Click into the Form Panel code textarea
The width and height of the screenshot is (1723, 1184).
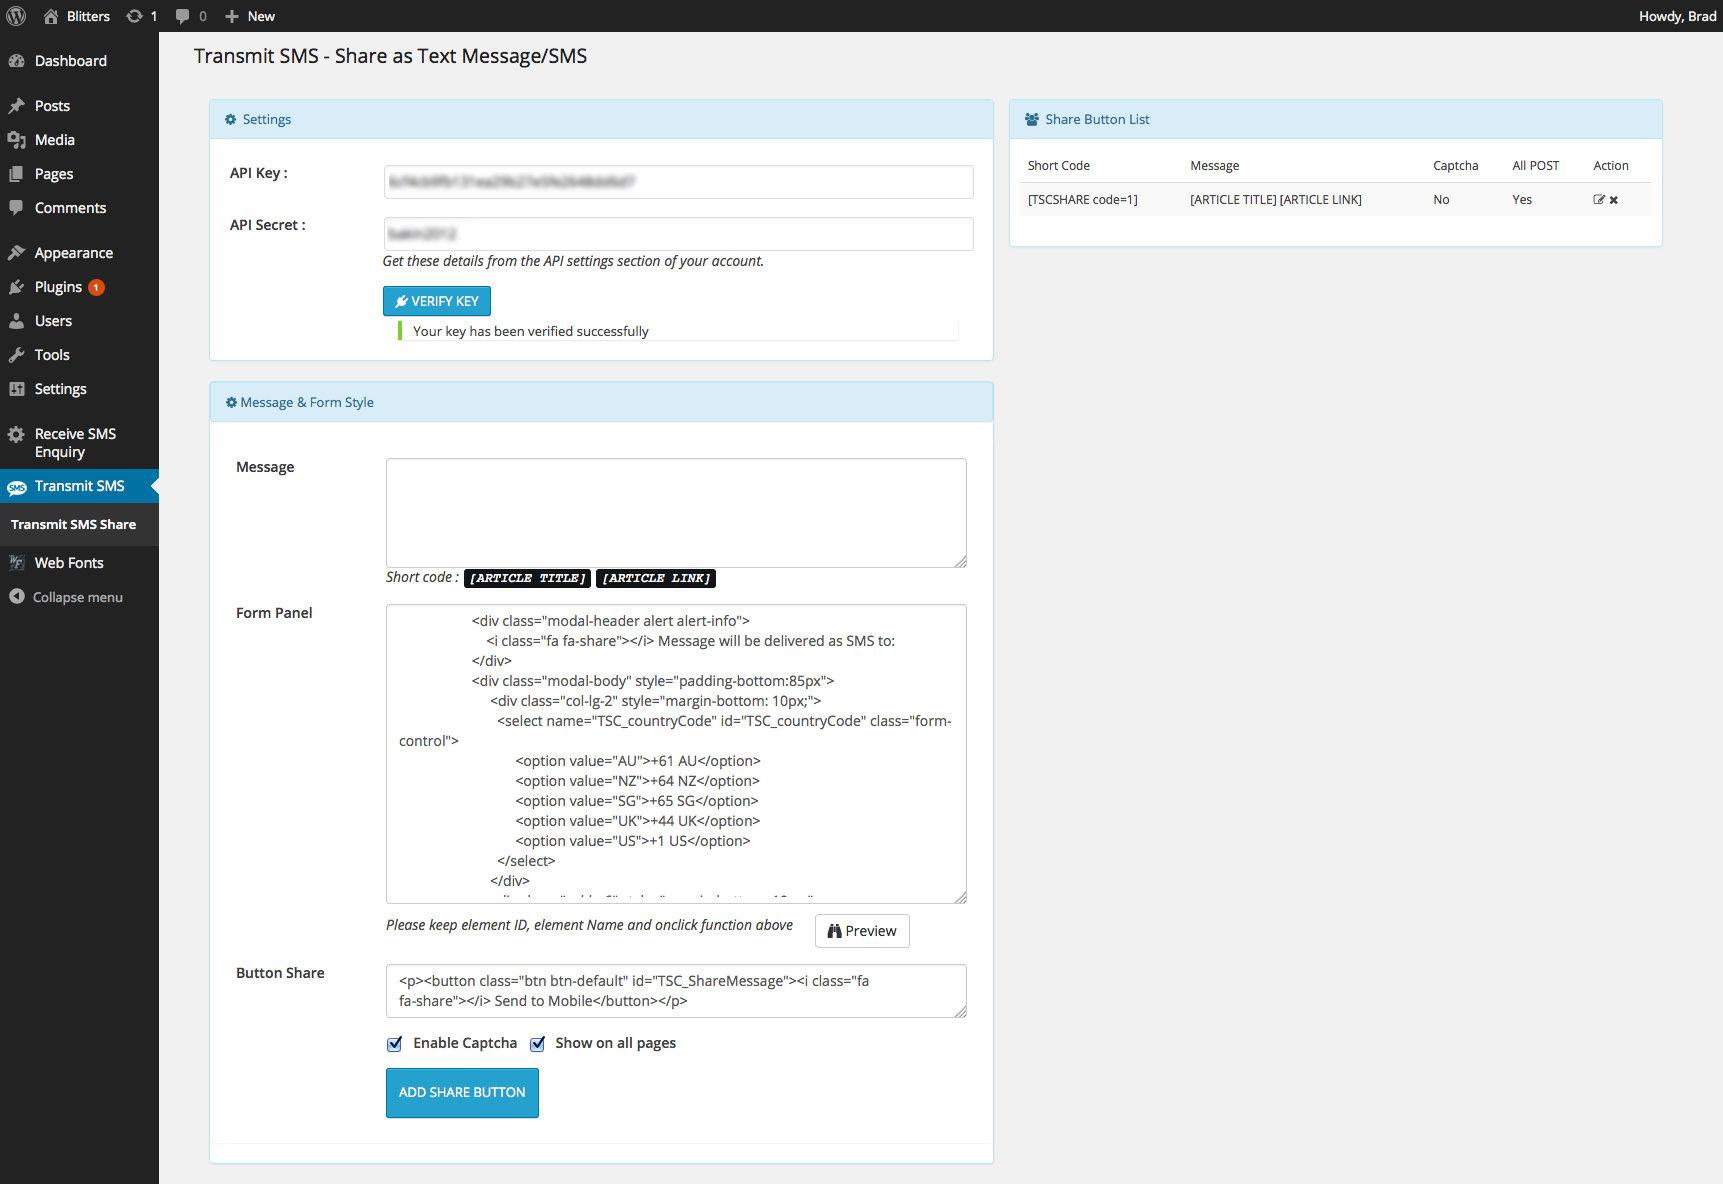pyautogui.click(x=676, y=754)
